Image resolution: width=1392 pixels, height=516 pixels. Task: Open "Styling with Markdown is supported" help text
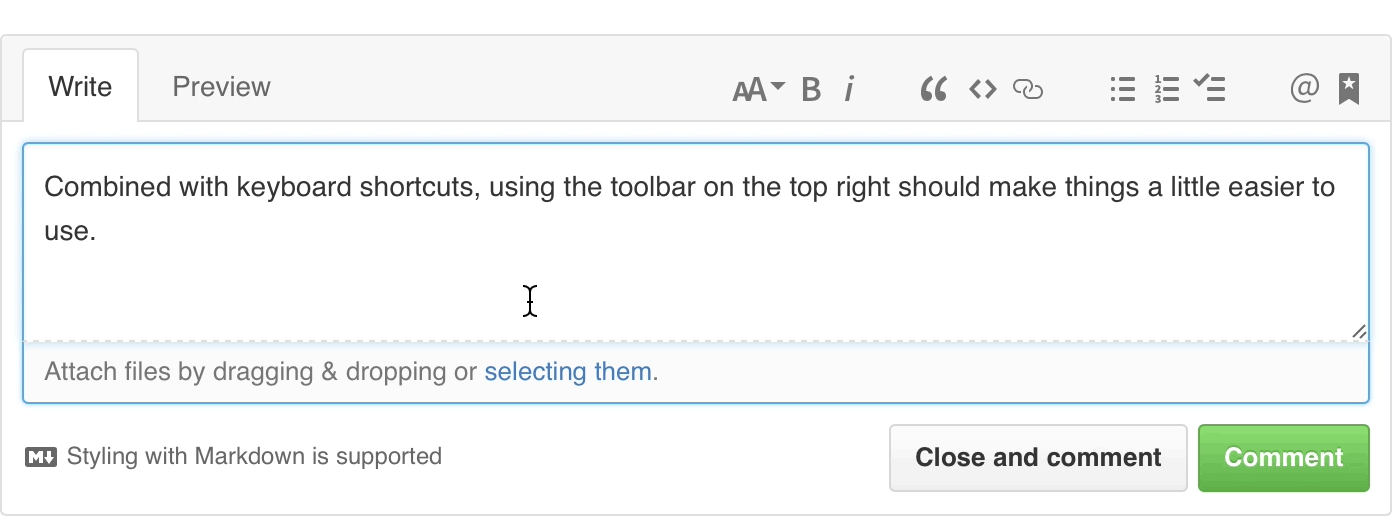254,457
